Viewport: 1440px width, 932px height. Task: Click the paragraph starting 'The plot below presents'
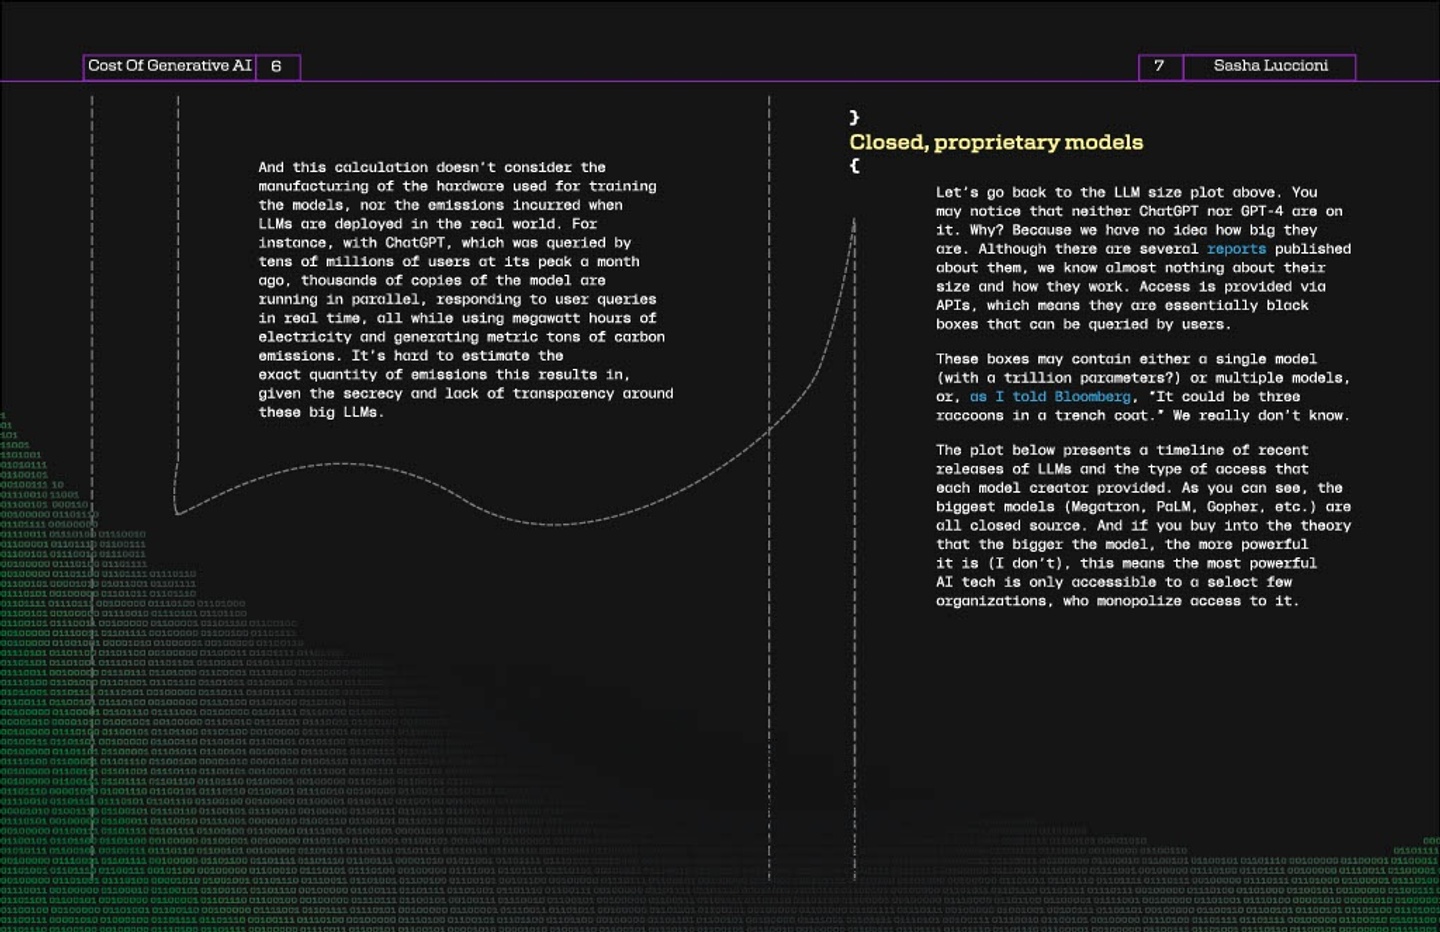pos(1143,525)
